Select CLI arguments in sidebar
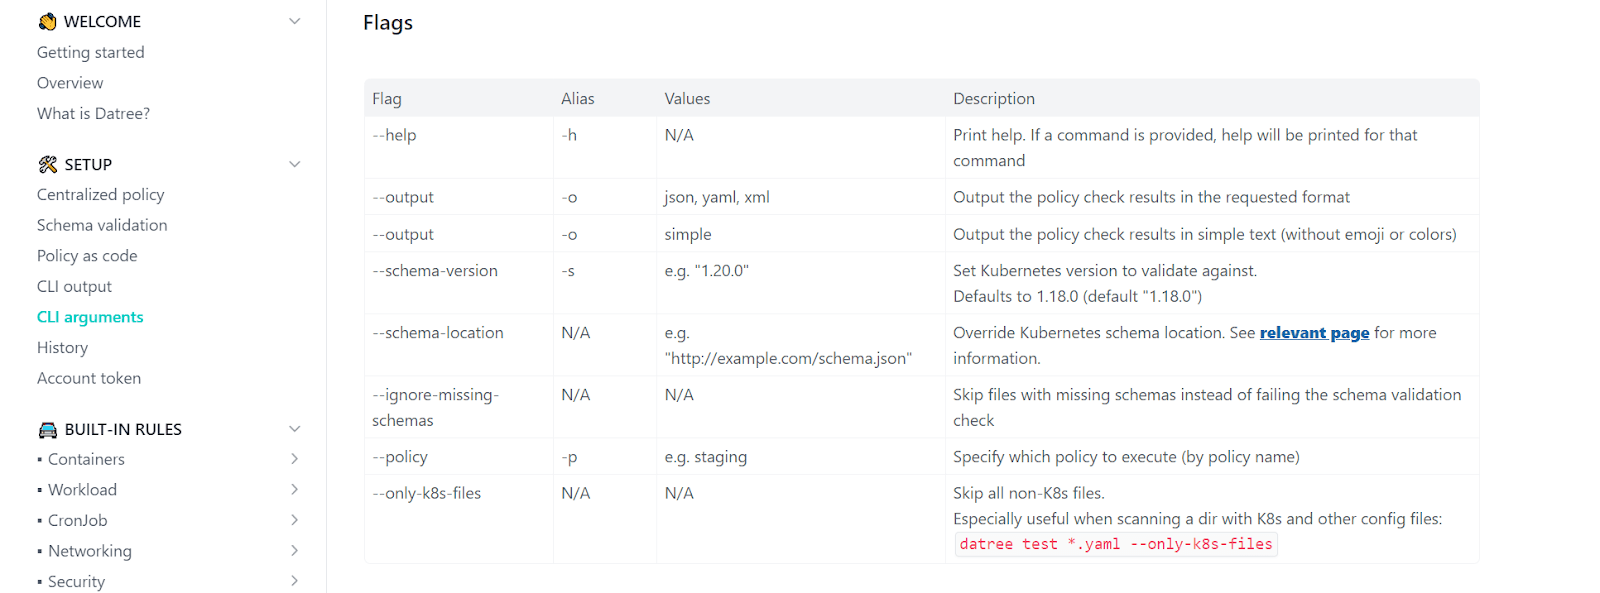1600x593 pixels. point(90,317)
